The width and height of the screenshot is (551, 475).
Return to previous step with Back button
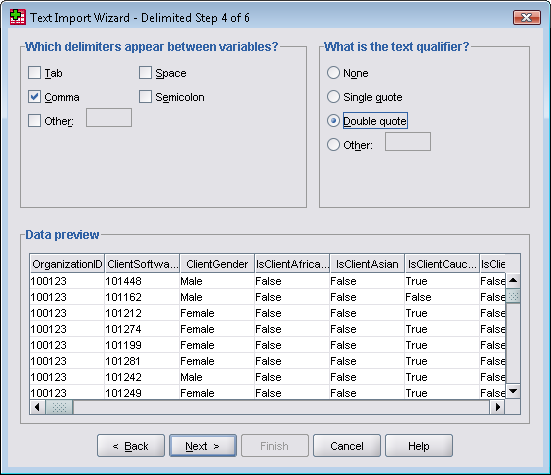pos(131,446)
